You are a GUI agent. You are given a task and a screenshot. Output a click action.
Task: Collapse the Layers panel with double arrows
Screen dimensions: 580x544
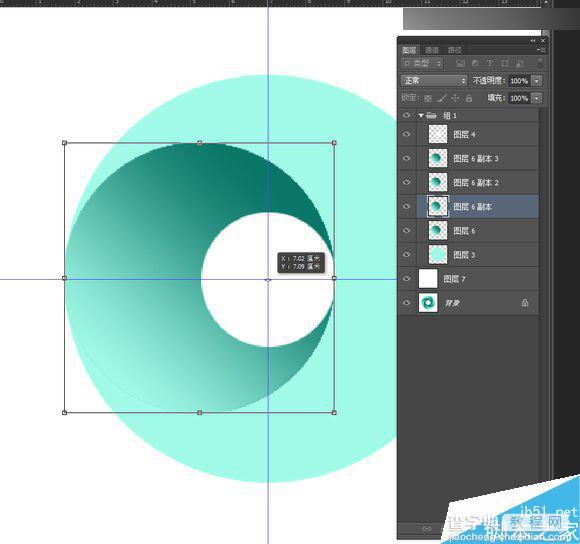coord(533,41)
